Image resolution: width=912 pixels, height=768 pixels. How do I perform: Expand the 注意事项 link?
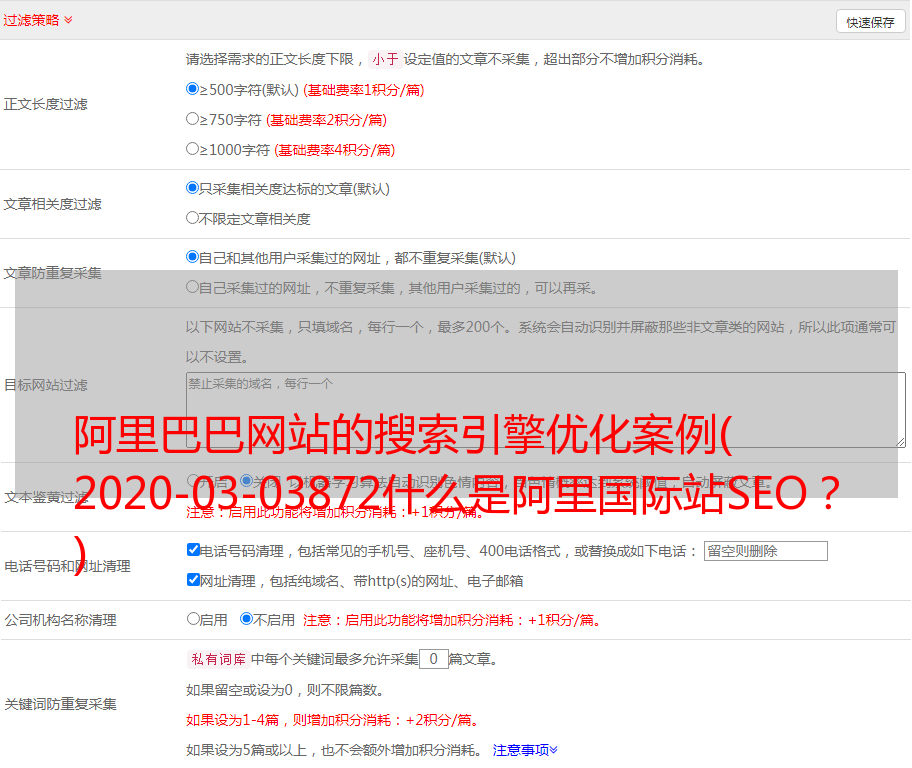[x=525, y=751]
